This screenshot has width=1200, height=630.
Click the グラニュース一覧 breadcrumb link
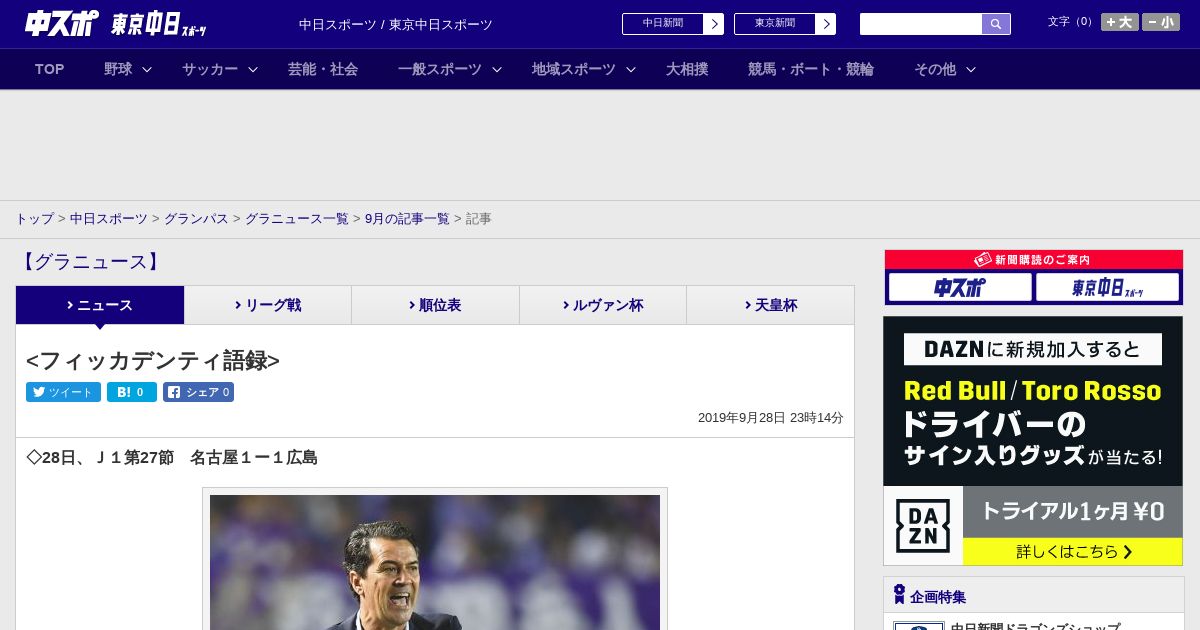pos(297,218)
